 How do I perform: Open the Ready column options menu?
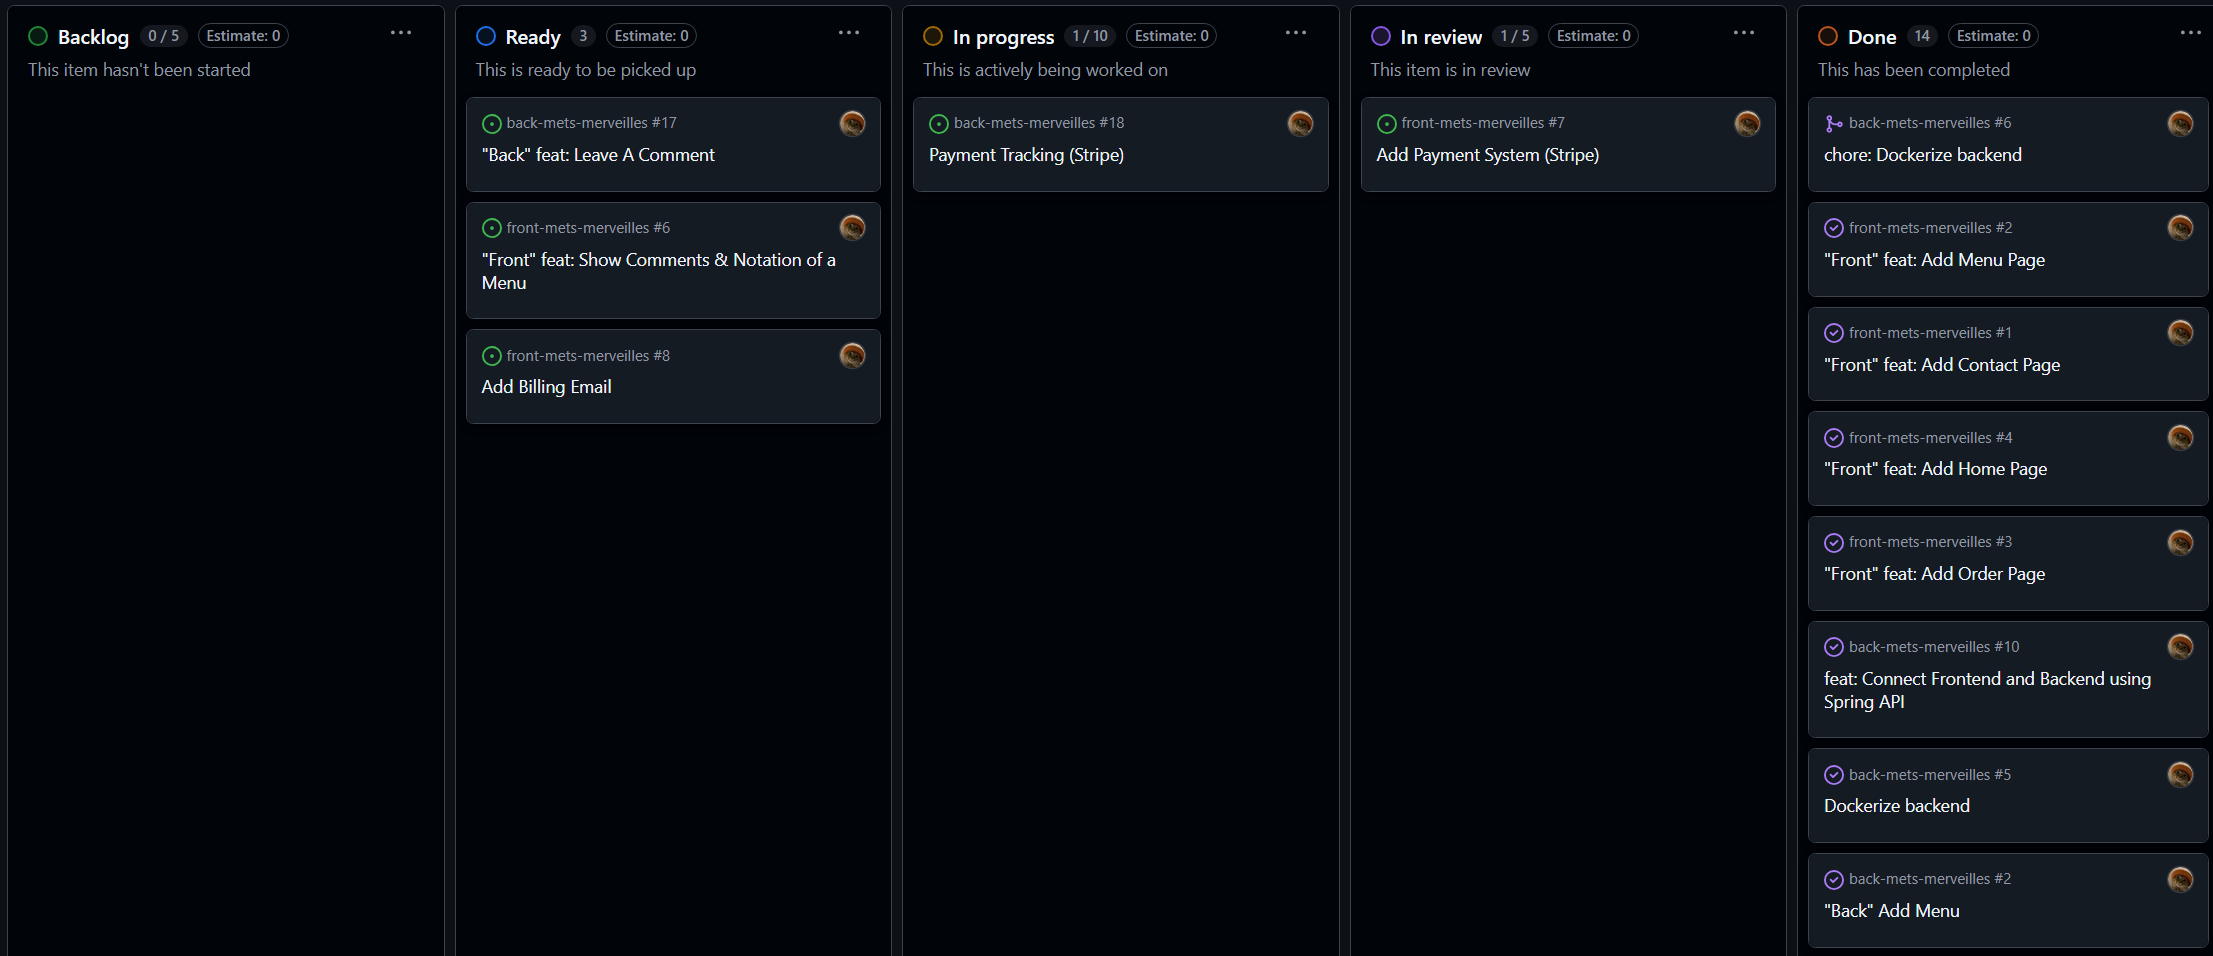(x=849, y=33)
